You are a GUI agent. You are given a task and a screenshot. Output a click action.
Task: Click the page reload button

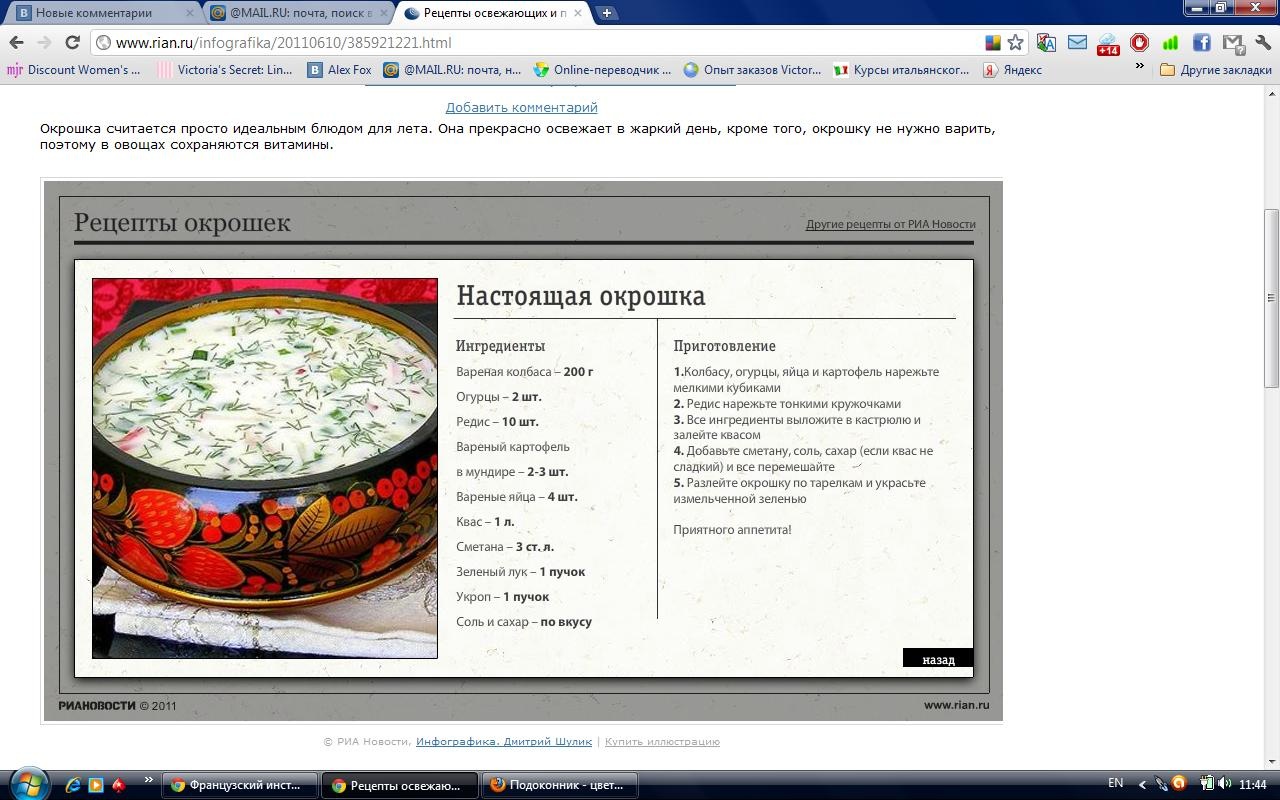(72, 43)
